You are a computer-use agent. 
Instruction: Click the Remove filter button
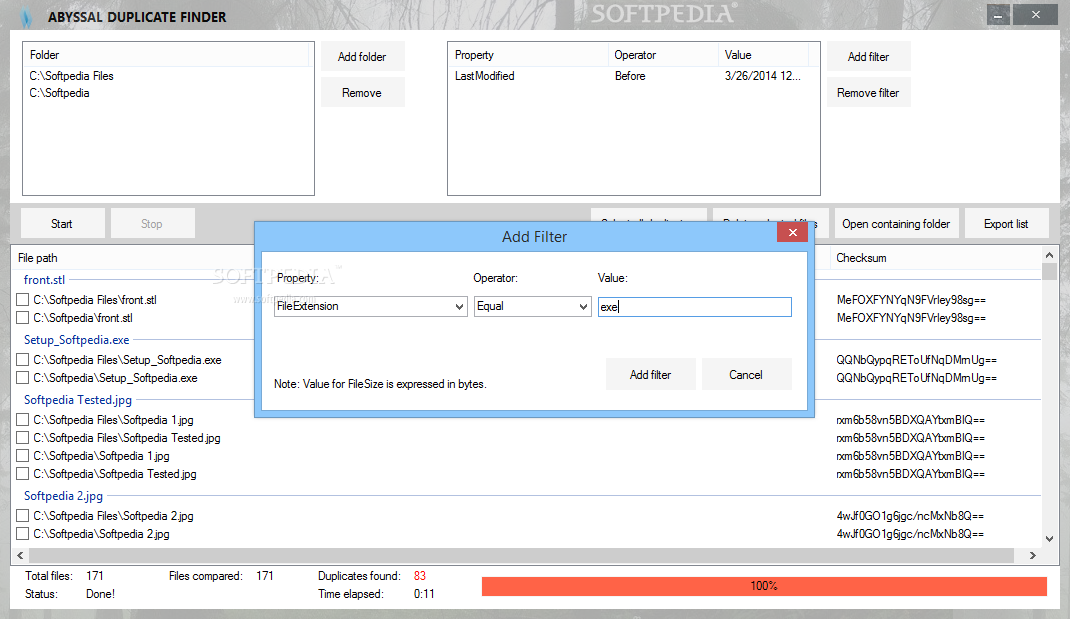pos(869,93)
